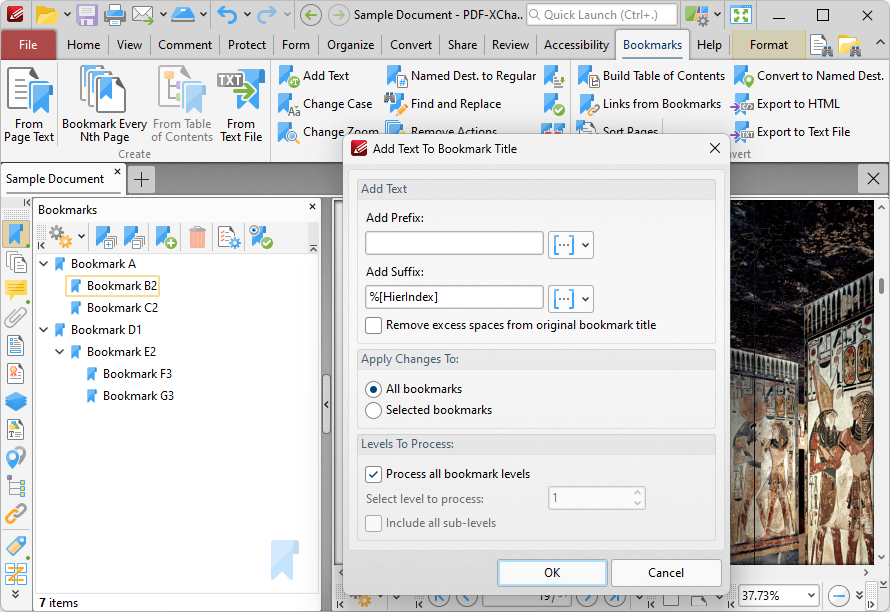Image resolution: width=890 pixels, height=612 pixels.
Task: Switch to the Comment tab
Action: 184,45
